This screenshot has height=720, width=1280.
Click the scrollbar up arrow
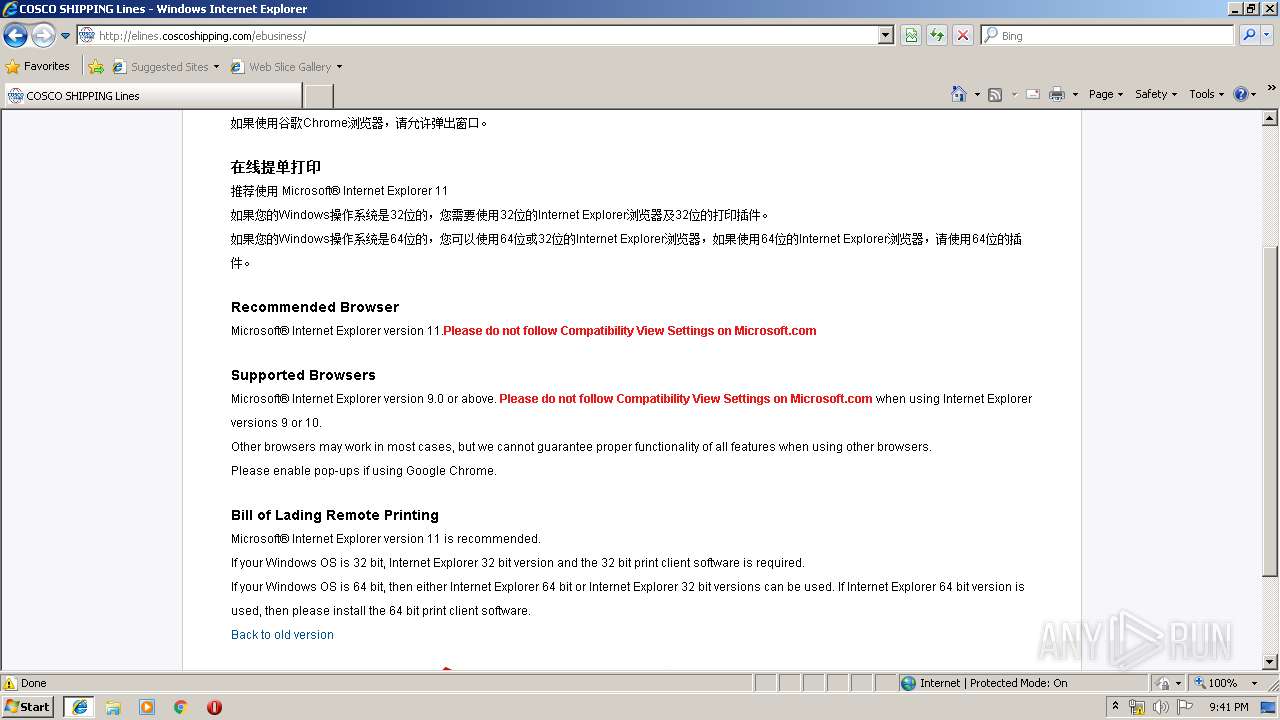tap(1270, 118)
